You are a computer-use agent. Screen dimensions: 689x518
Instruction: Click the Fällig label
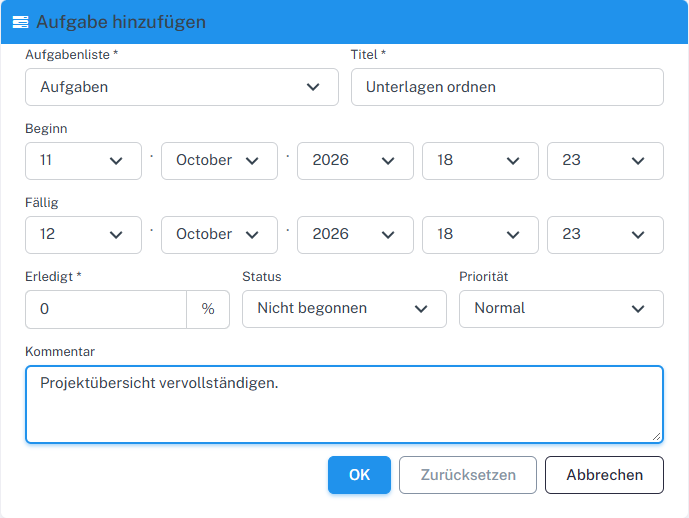[42, 203]
